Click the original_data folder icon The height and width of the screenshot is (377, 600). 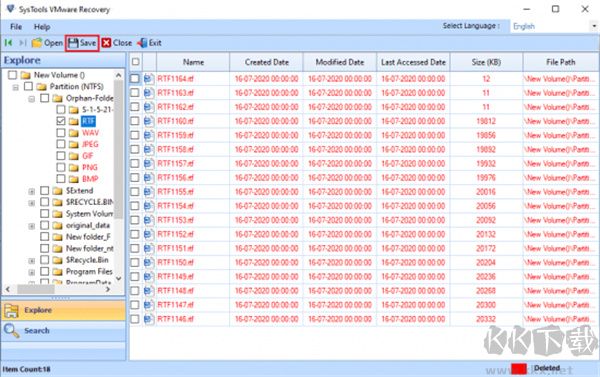coord(58,225)
